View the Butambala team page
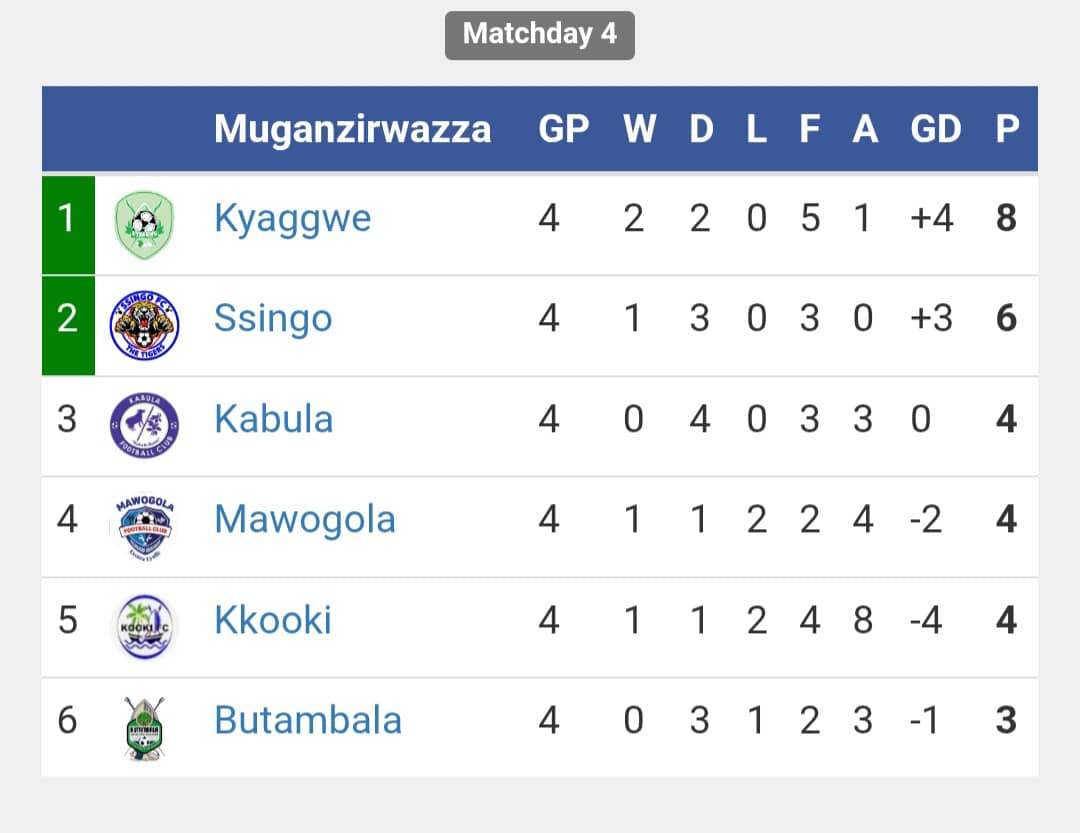Image resolution: width=1080 pixels, height=833 pixels. (308, 720)
